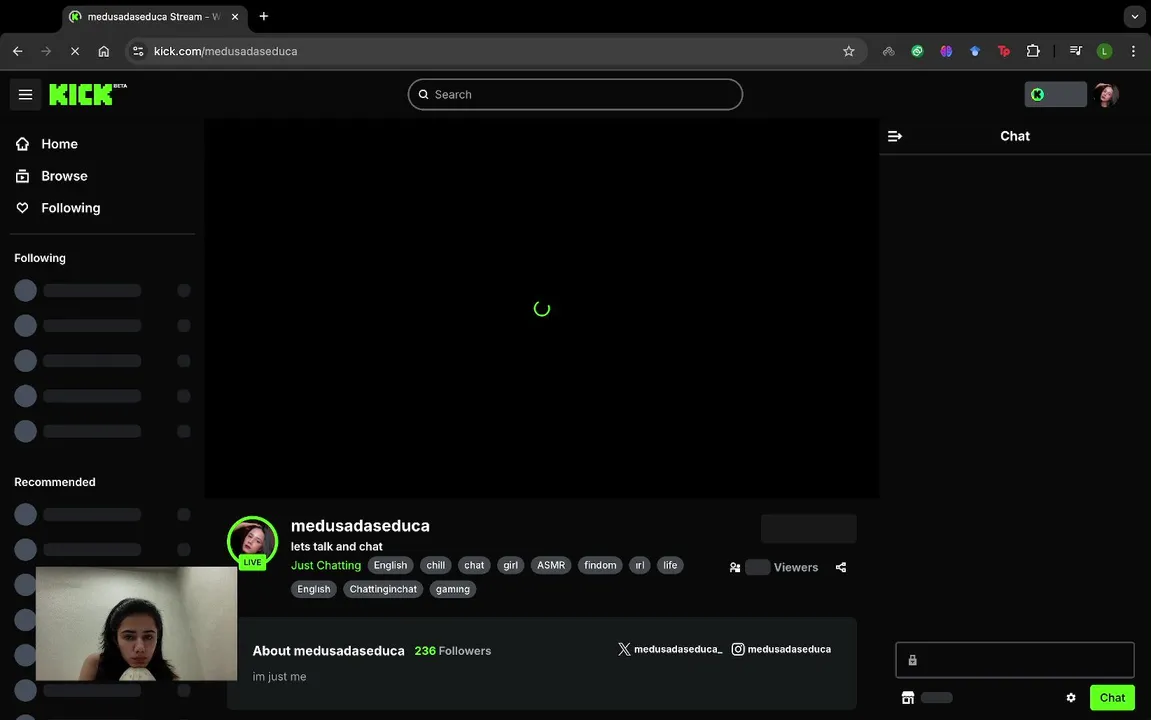The height and width of the screenshot is (720, 1151).
Task: Click the gray cloud extension icon
Action: pos(888,51)
